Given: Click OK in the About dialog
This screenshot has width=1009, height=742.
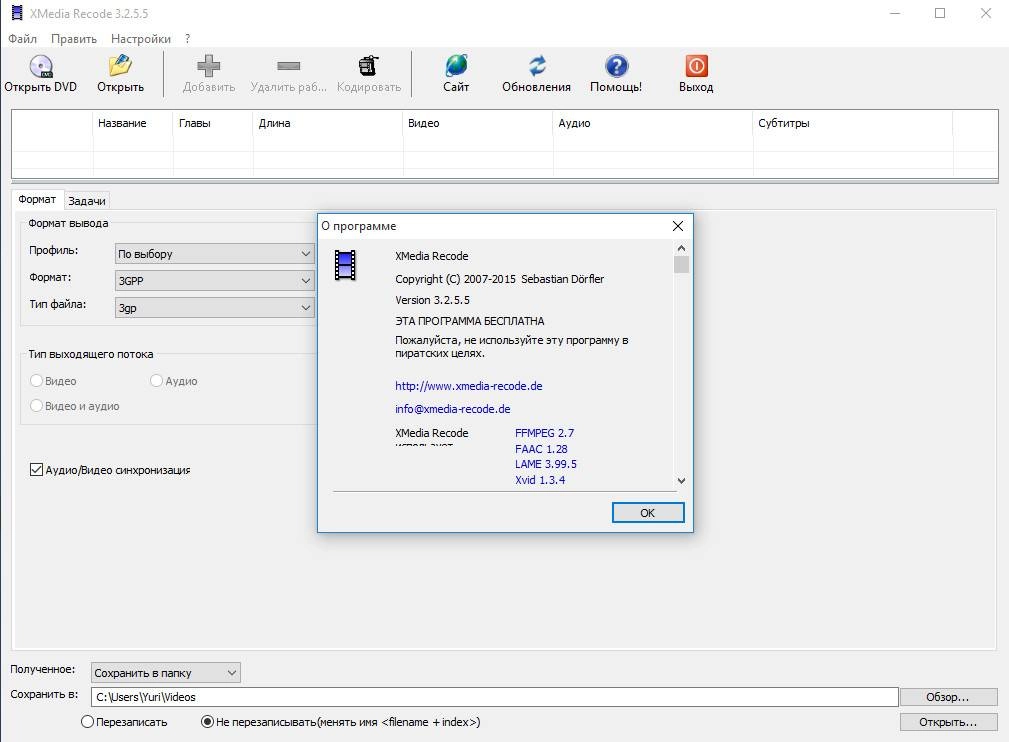Looking at the screenshot, I should click(x=647, y=513).
